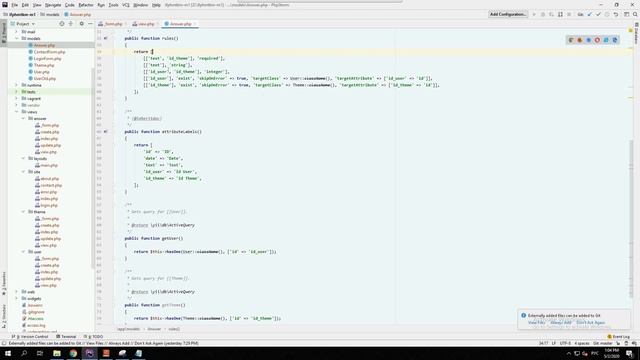This screenshot has height=360, width=640.
Task: Open preview in Opera browser icon in editor
Action: coord(597,40)
